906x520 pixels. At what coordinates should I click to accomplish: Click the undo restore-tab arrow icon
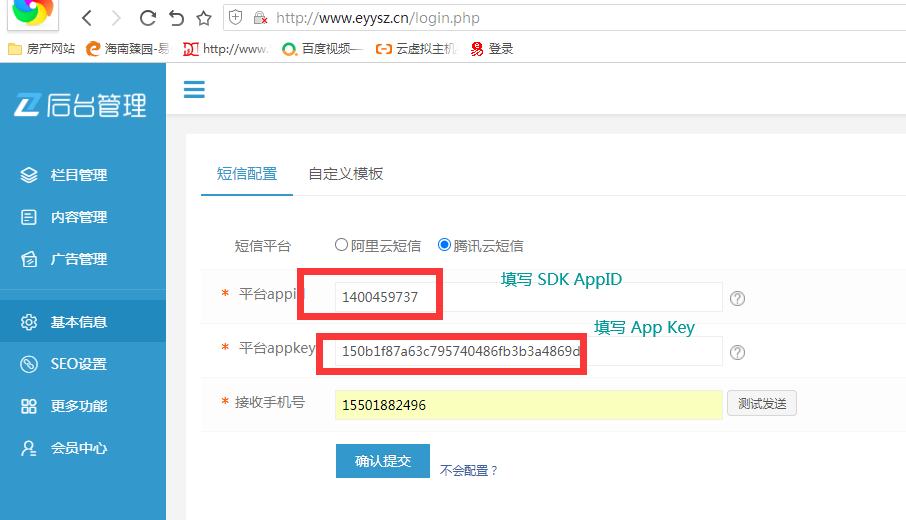(x=176, y=18)
